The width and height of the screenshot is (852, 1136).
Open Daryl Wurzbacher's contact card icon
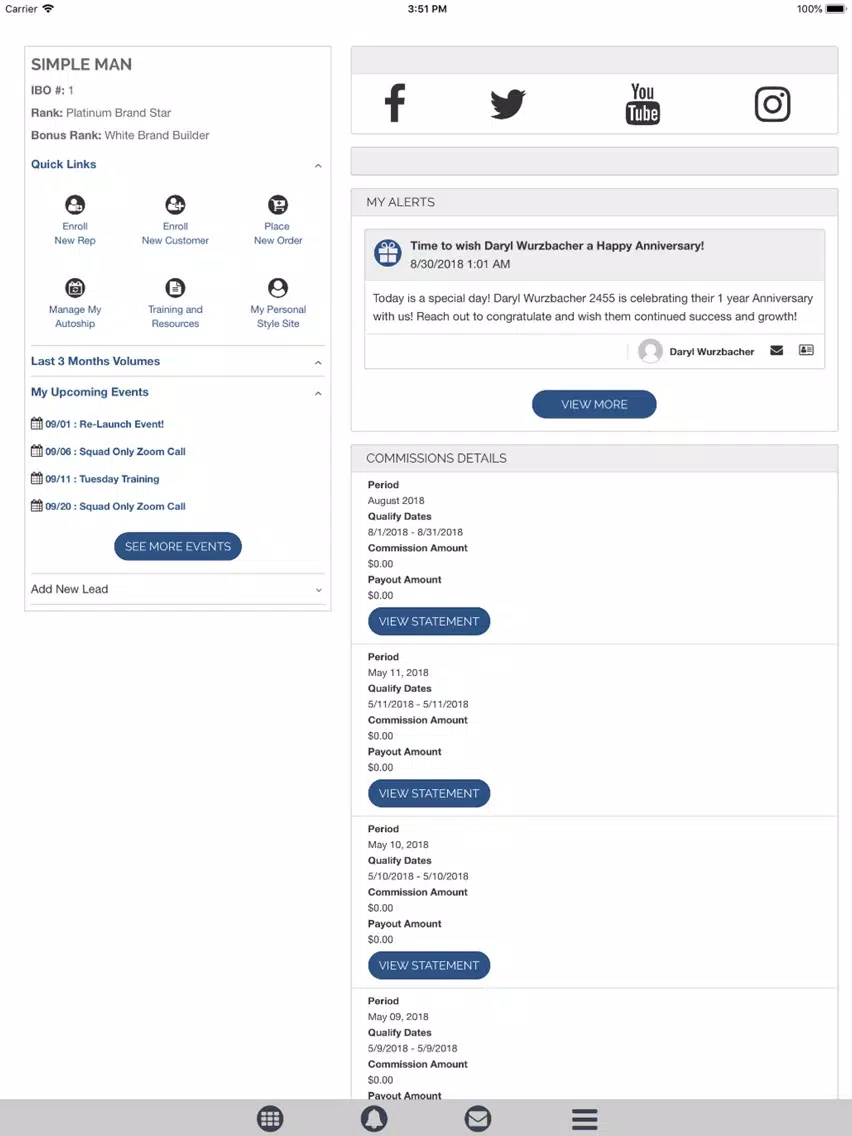pyautogui.click(x=806, y=350)
